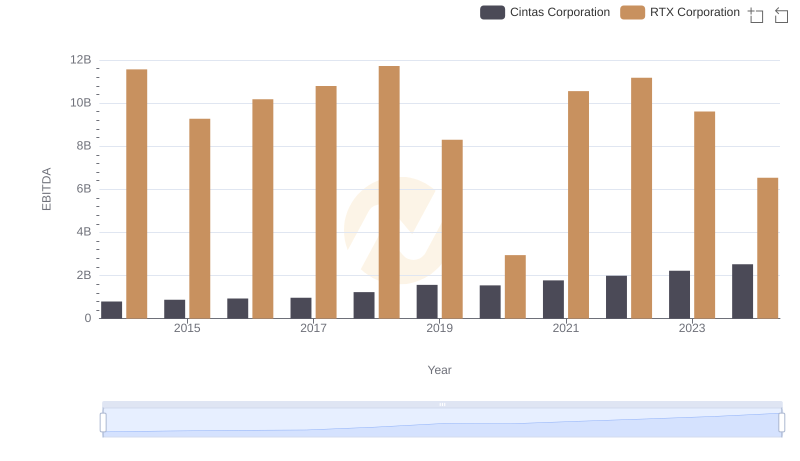The height and width of the screenshot is (461, 800).
Task: Click the Cintas Corporation bar for 2017
Action: click(x=301, y=308)
